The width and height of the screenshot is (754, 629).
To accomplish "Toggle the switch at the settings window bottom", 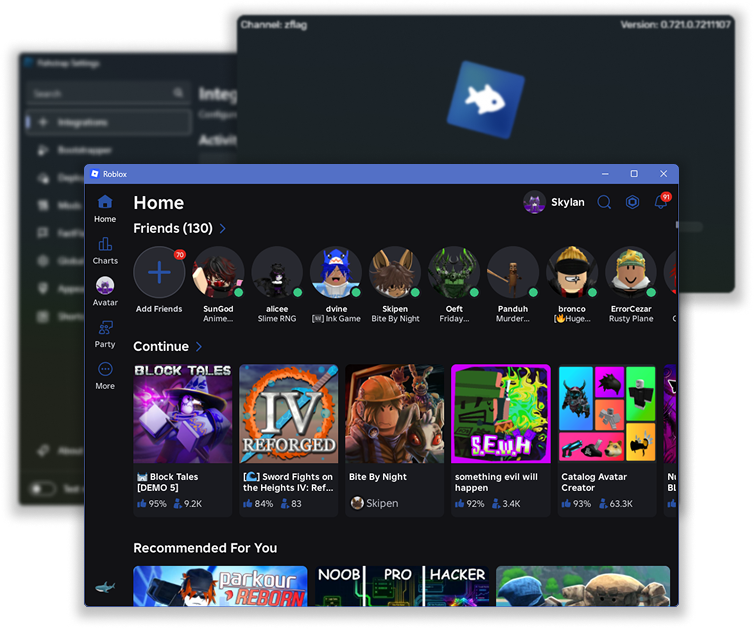I will (43, 489).
